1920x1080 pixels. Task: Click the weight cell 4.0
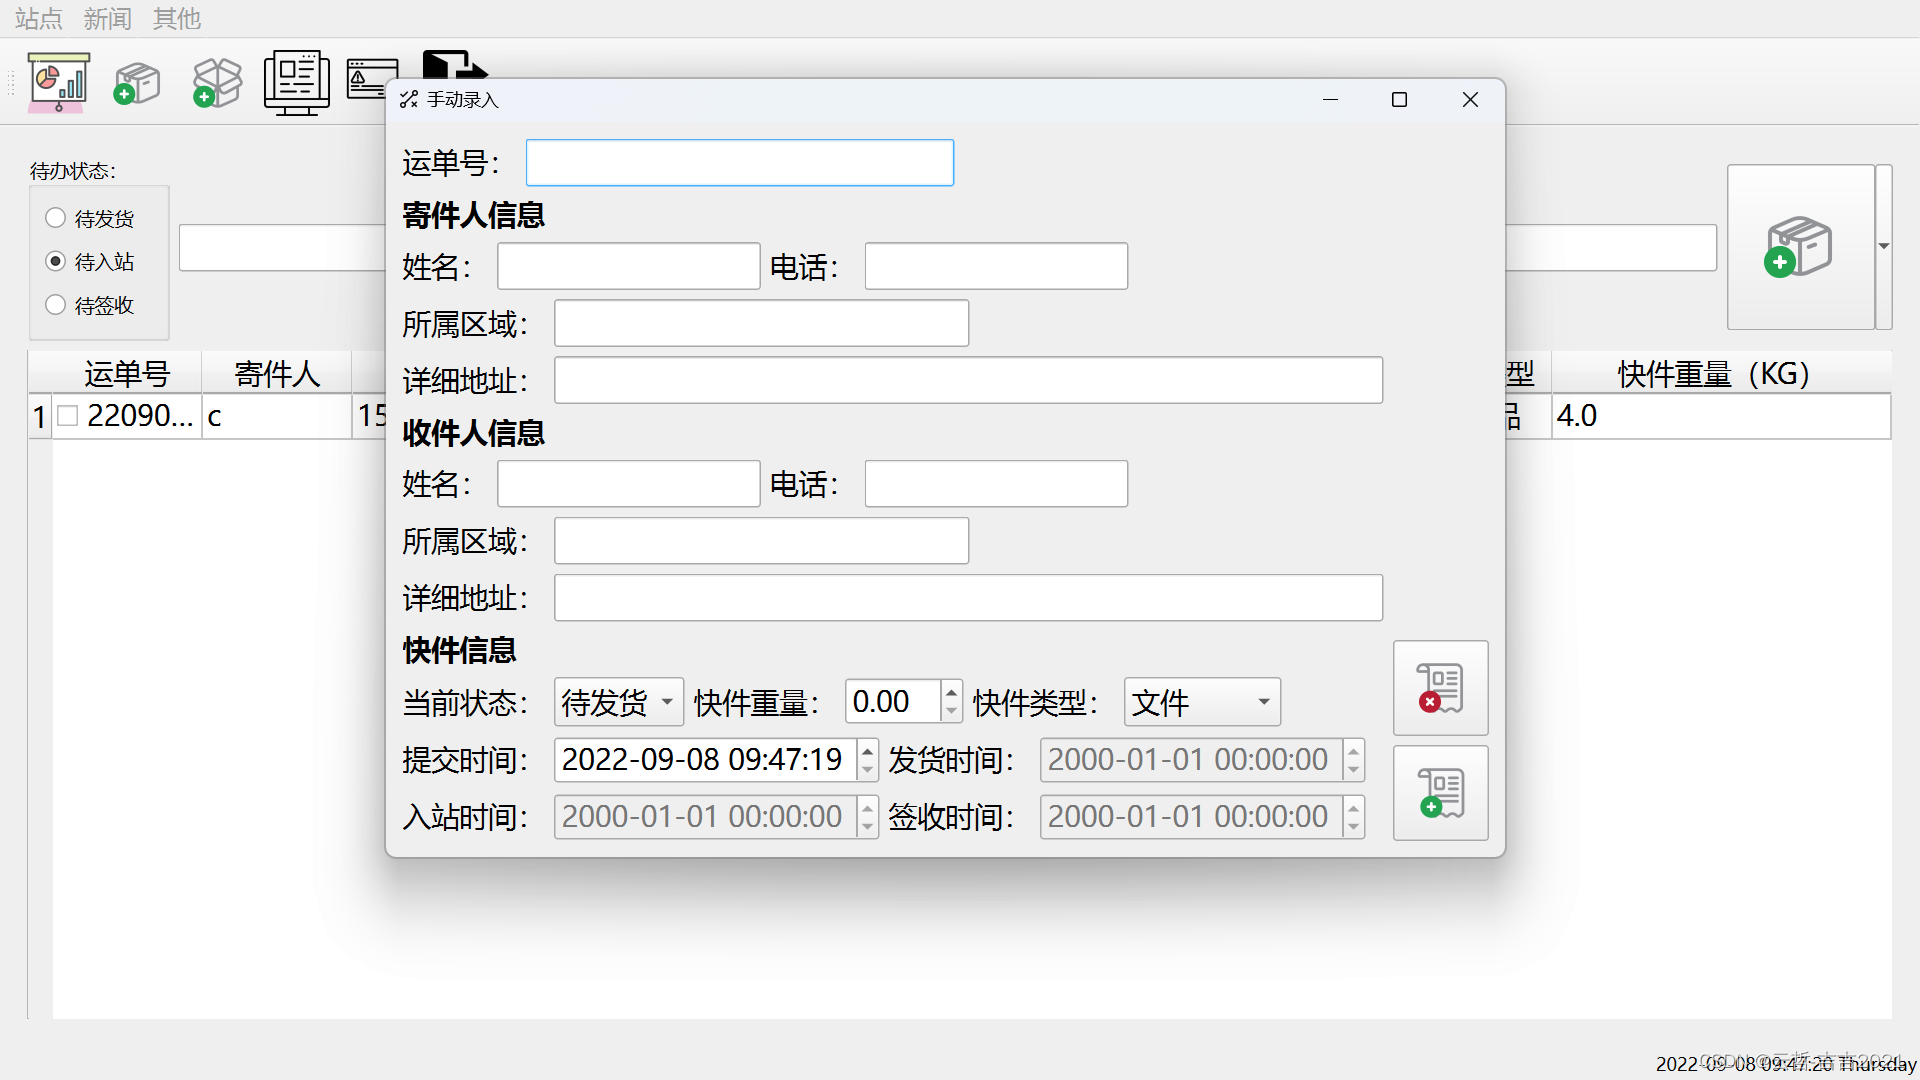click(1720, 416)
